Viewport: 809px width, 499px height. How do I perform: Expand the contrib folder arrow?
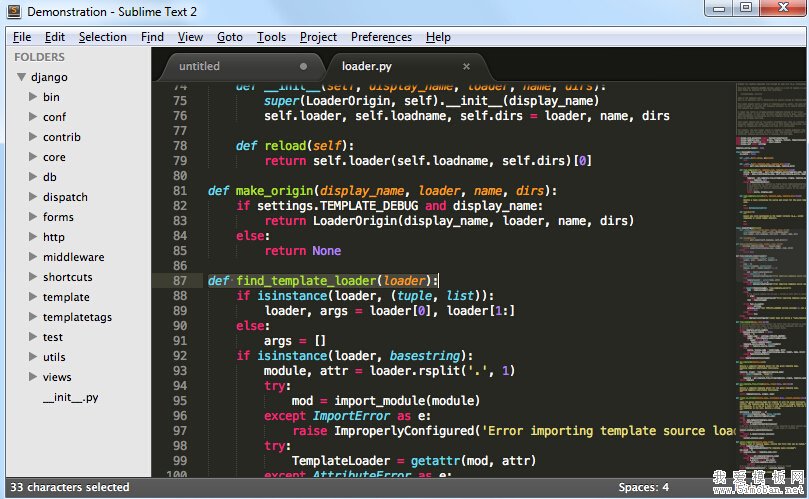coord(33,137)
